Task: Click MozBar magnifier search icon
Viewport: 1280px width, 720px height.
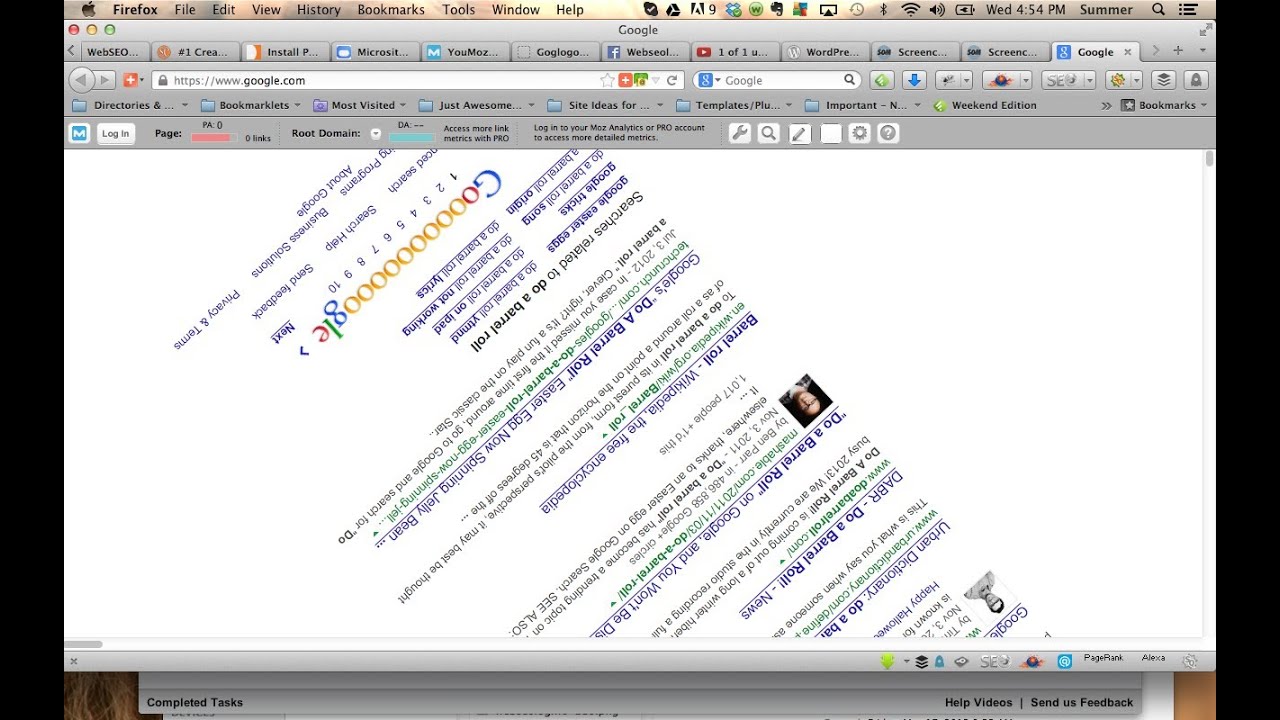Action: pos(769,133)
